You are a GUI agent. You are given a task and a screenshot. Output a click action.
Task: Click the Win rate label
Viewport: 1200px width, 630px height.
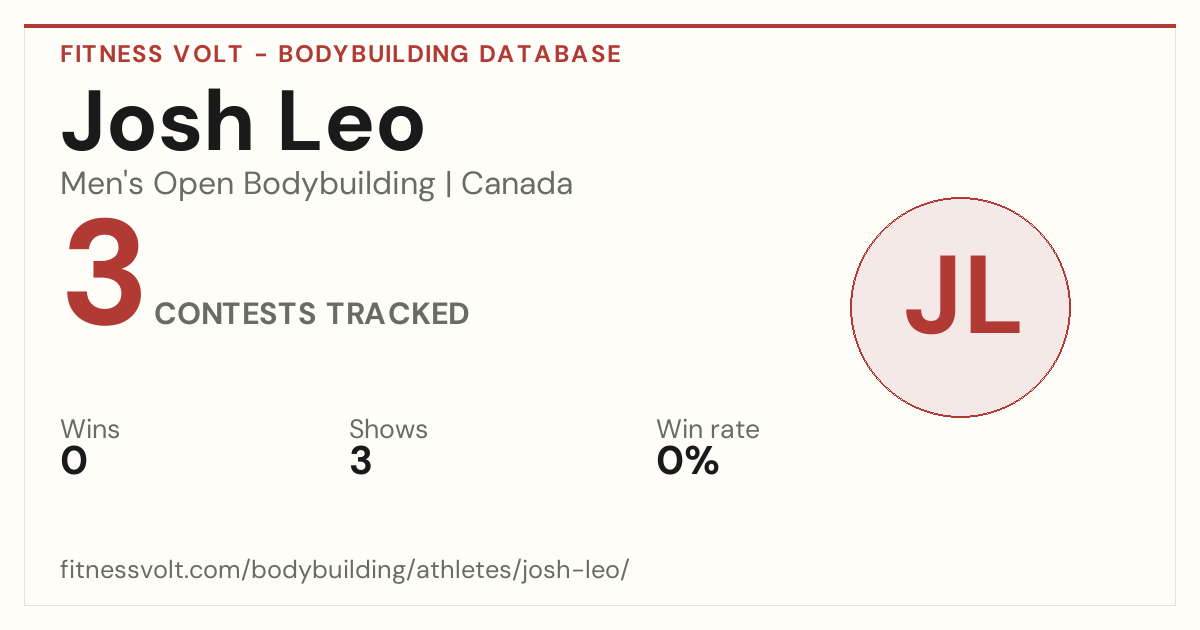708,430
